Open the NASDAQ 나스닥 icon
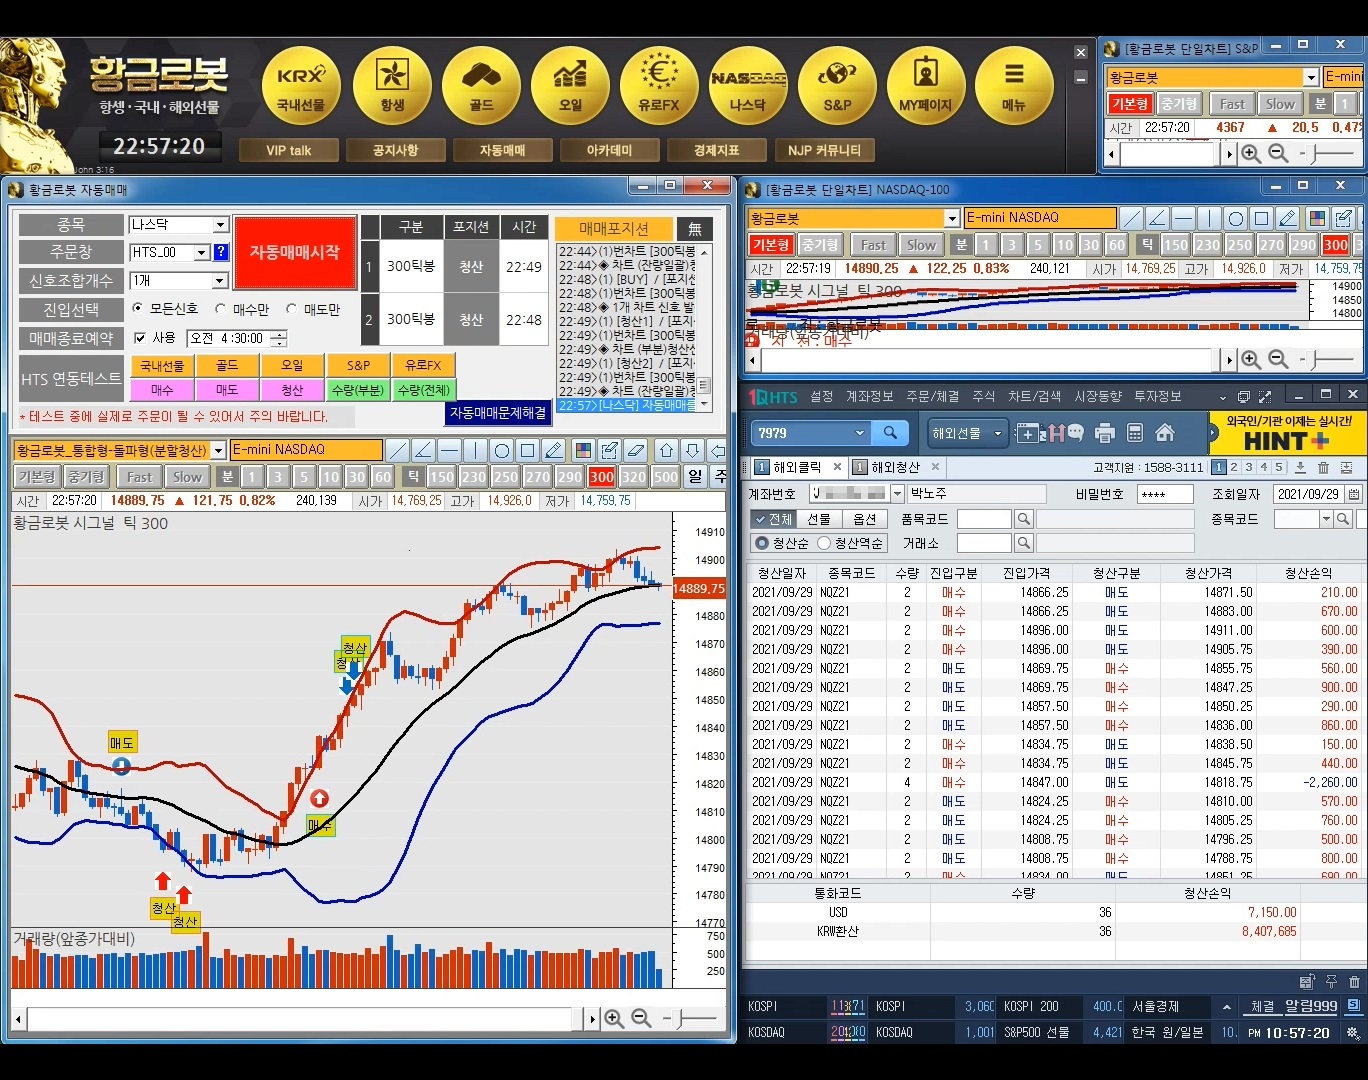 click(748, 86)
